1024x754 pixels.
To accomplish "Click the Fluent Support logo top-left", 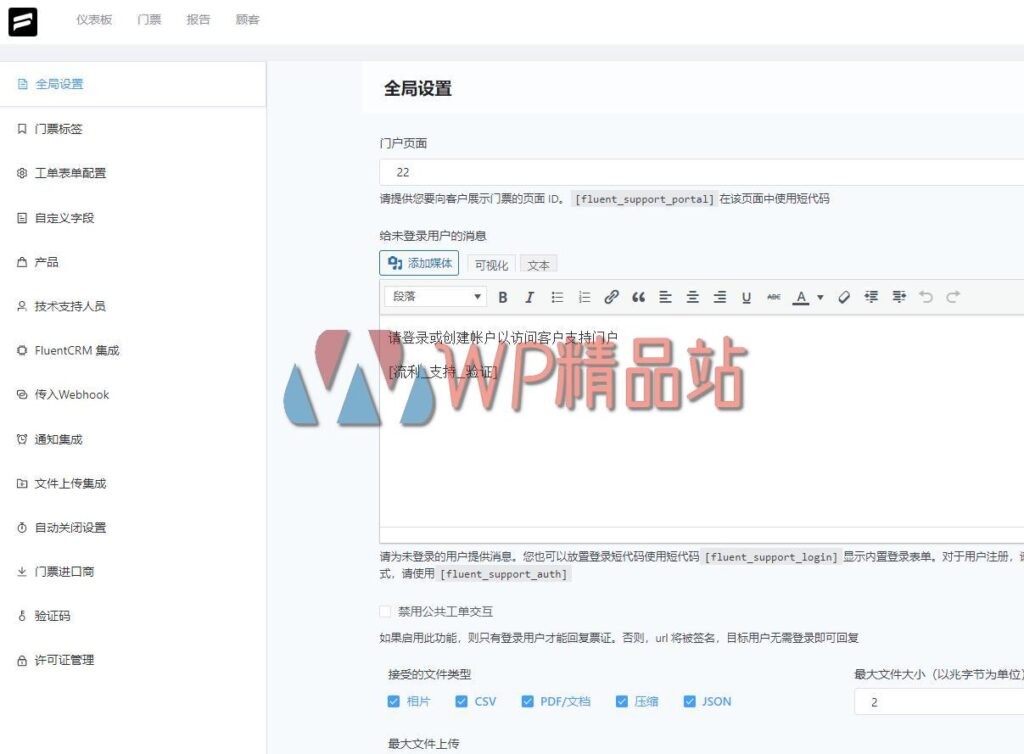I will 23,22.
